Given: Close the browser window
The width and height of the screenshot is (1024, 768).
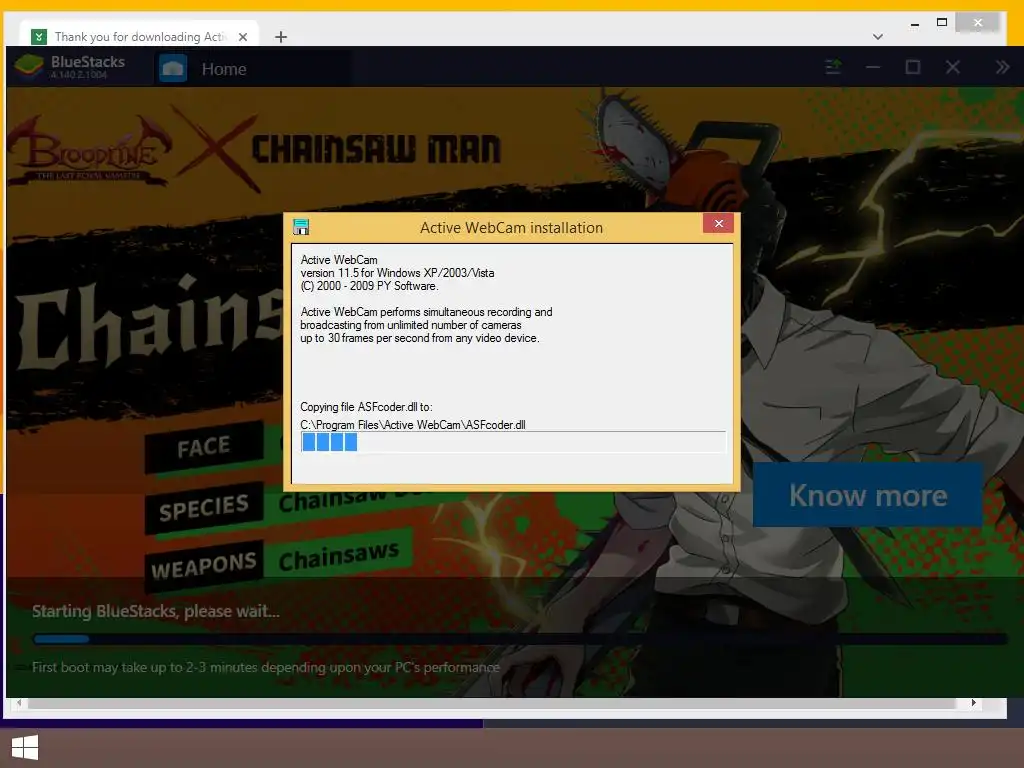Looking at the screenshot, I should coord(978,23).
